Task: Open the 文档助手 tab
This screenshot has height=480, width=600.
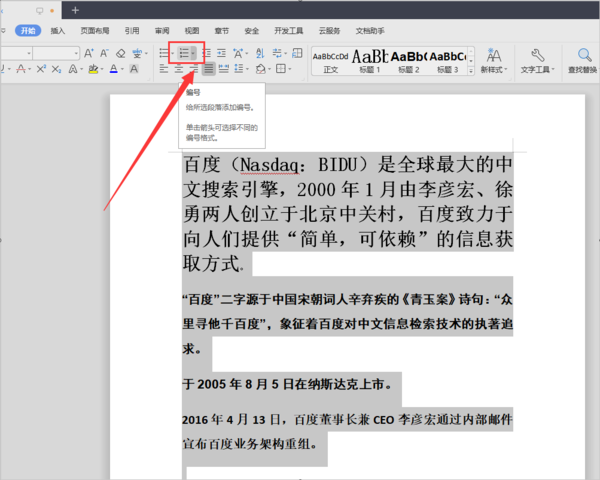Action: 370,31
